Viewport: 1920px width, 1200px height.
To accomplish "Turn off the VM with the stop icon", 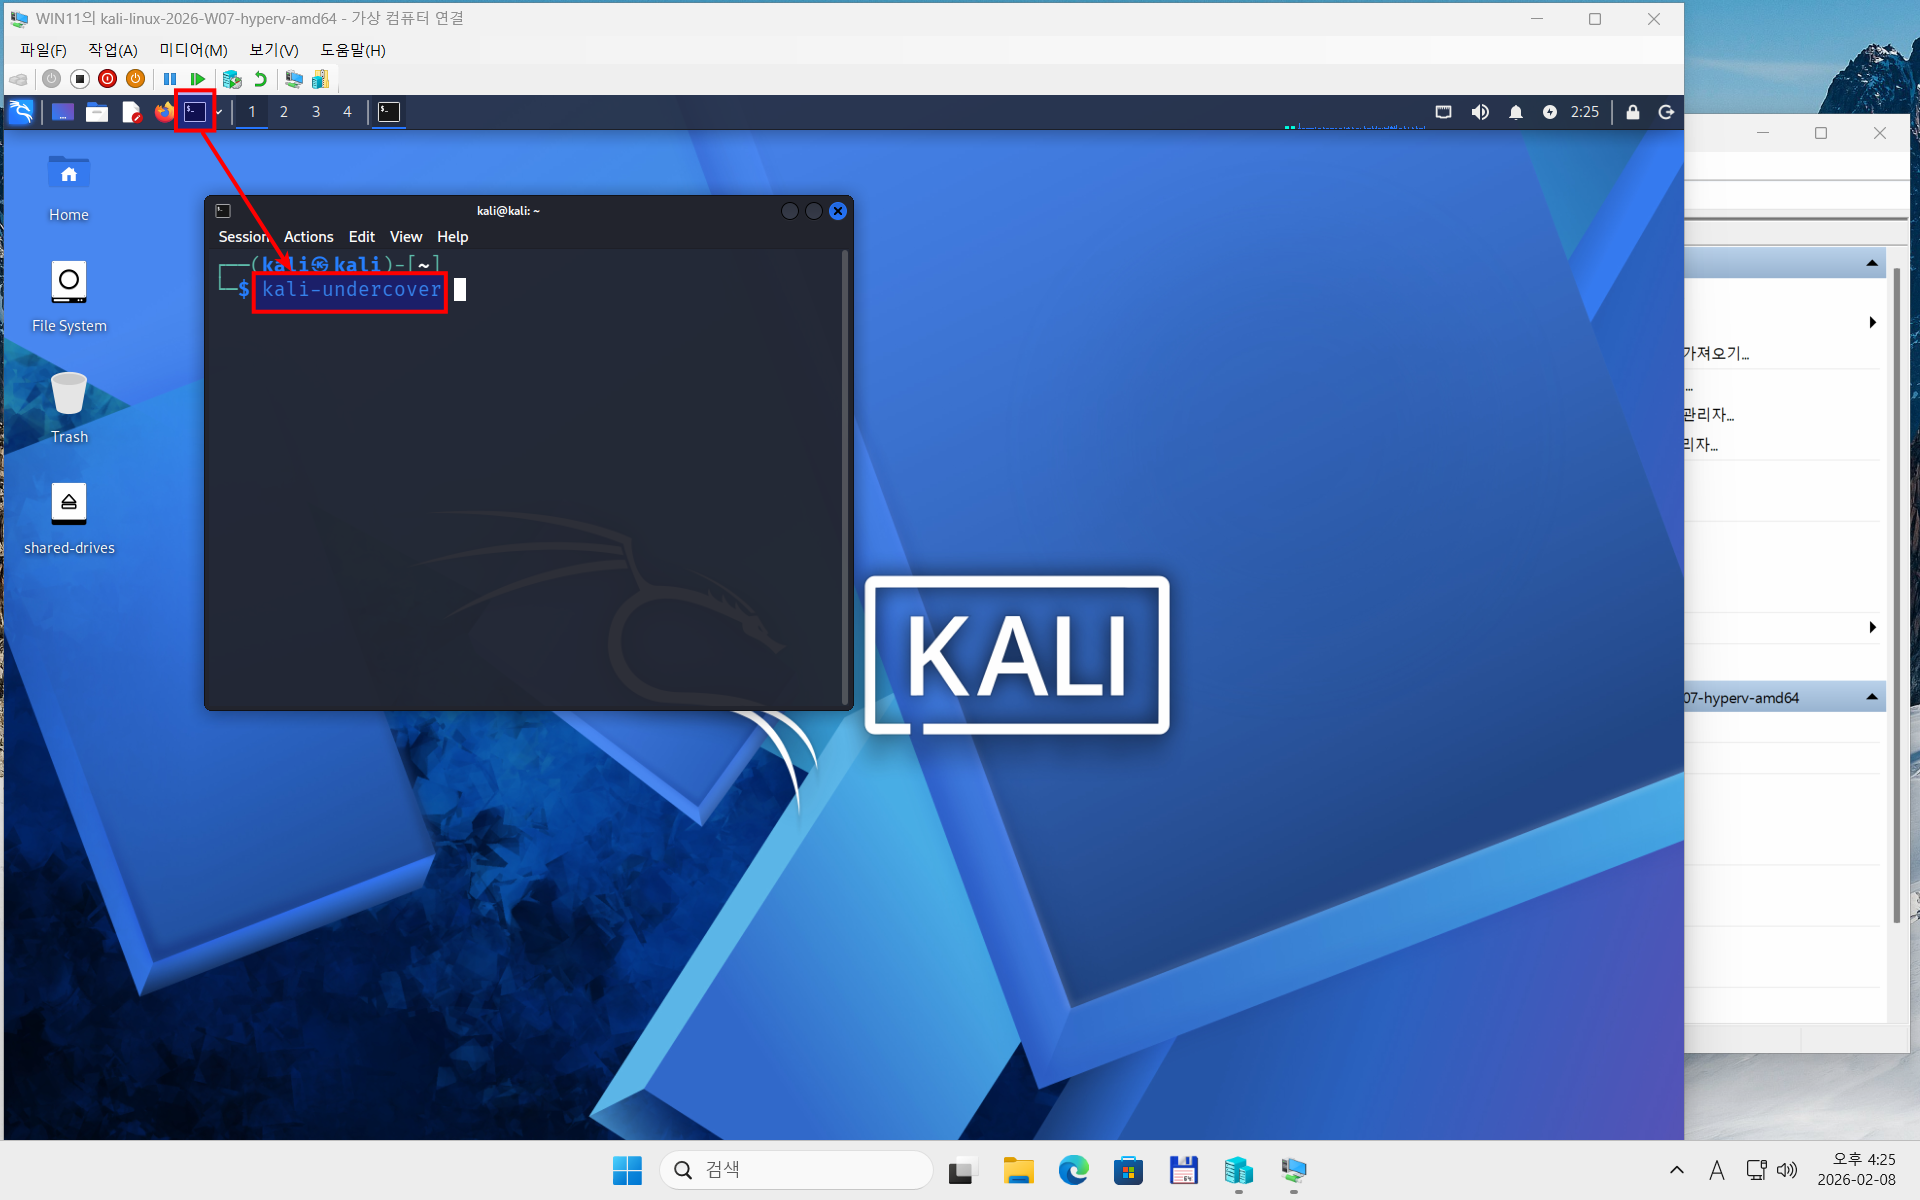I will [x=80, y=79].
